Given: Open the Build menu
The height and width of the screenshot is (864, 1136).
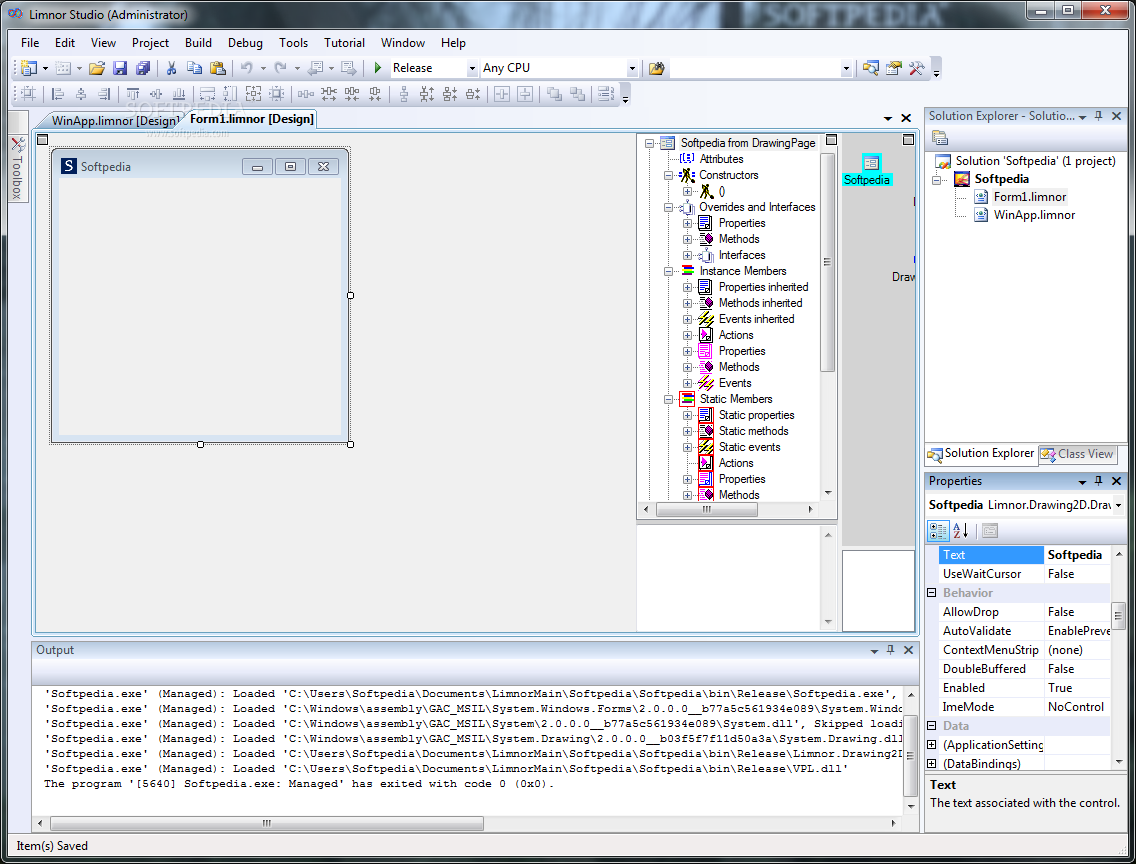Looking at the screenshot, I should (x=198, y=43).
